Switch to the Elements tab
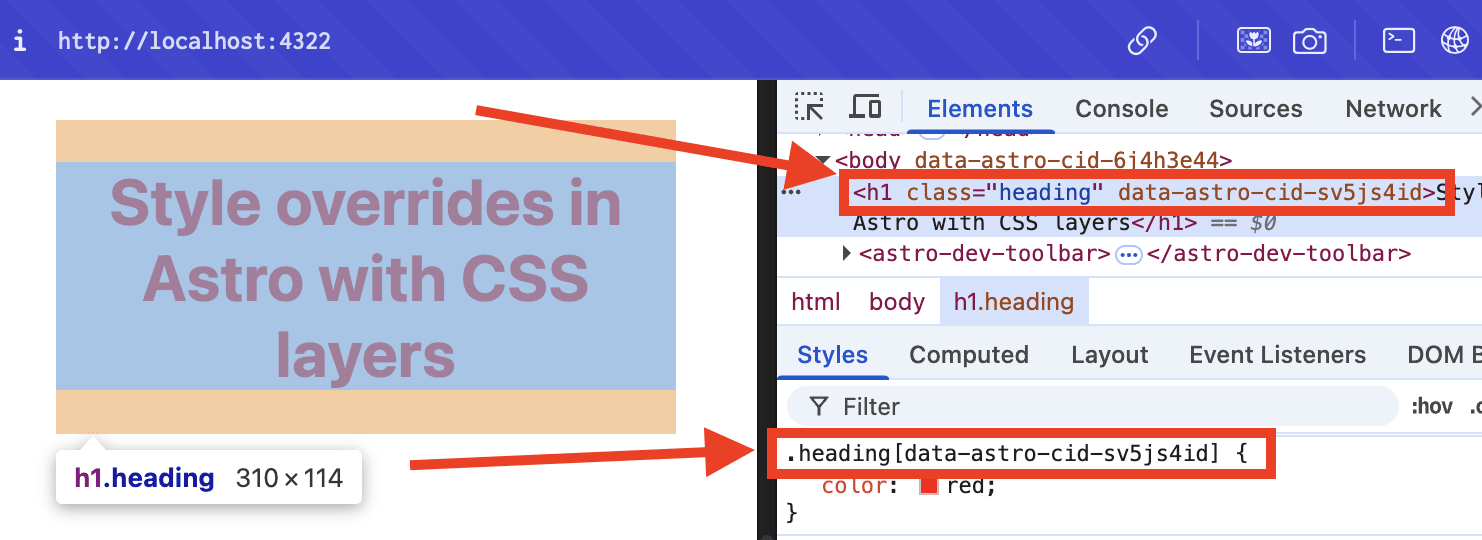This screenshot has width=1482, height=540. pos(980,109)
